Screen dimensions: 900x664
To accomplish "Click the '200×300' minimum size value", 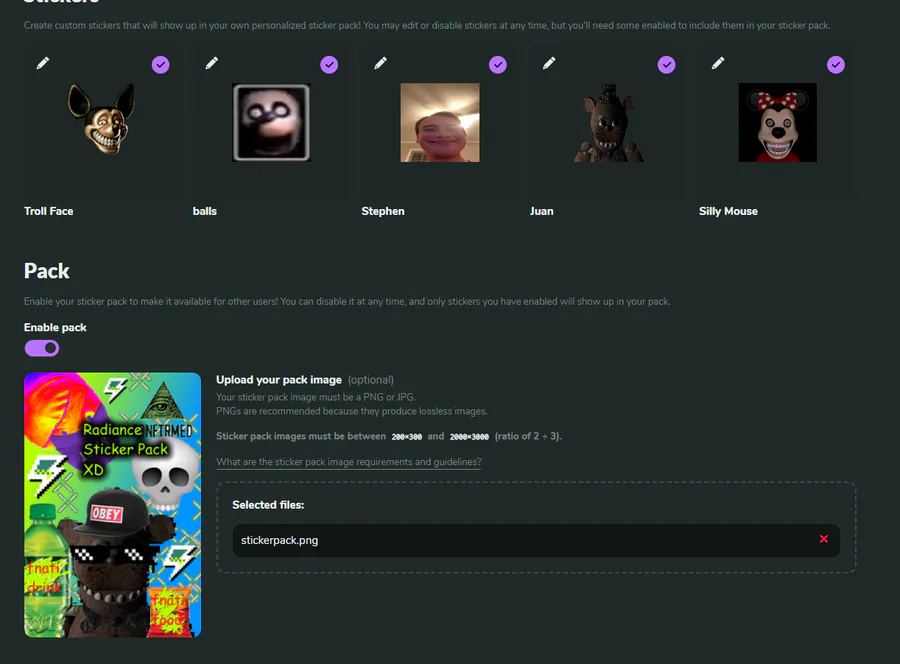I will click(x=406, y=437).
